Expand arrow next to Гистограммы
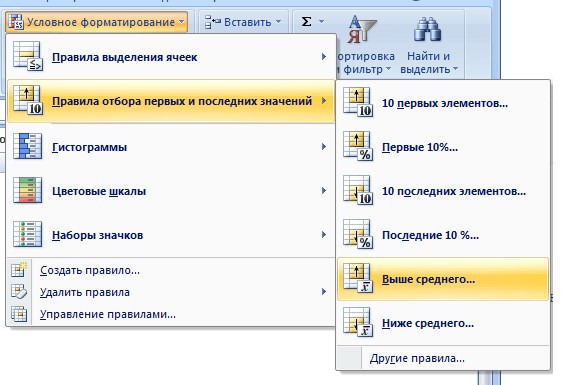 (324, 146)
